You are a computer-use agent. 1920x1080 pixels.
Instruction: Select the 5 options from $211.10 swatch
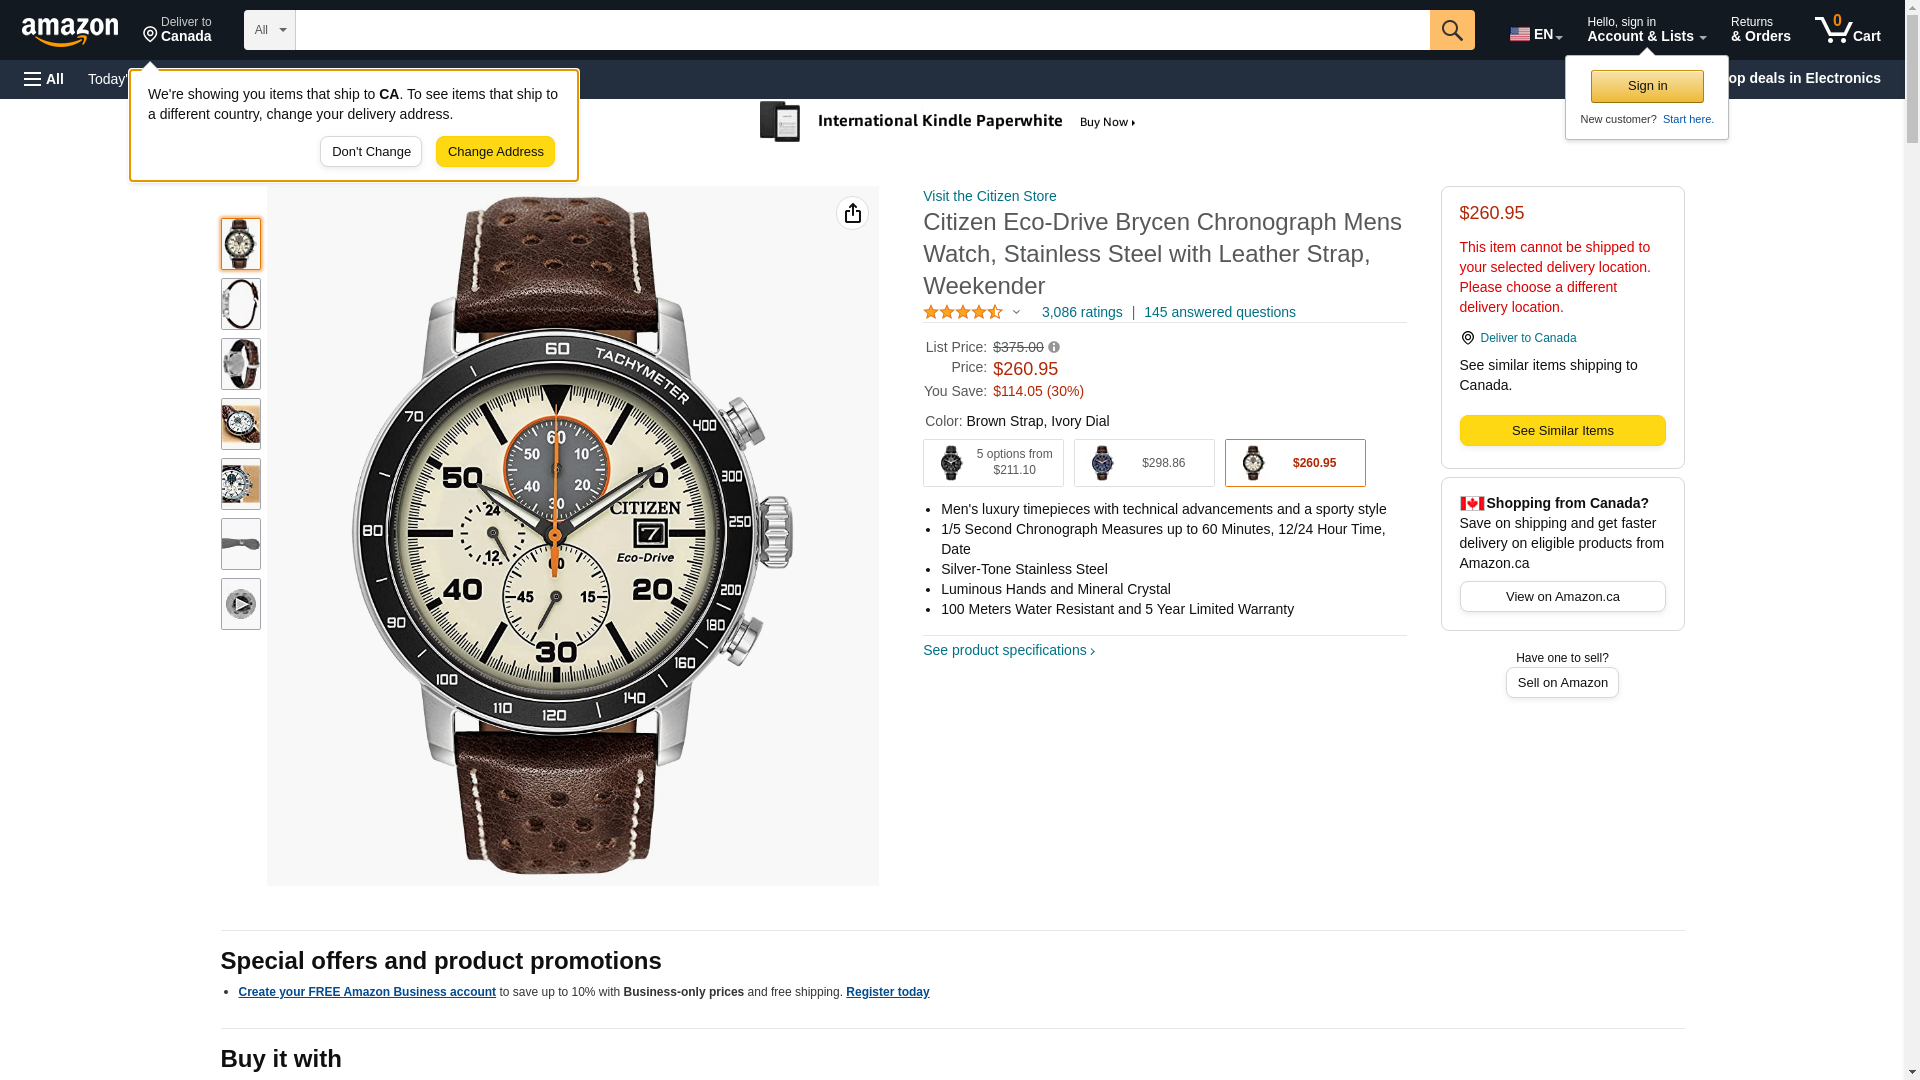[x=993, y=463]
